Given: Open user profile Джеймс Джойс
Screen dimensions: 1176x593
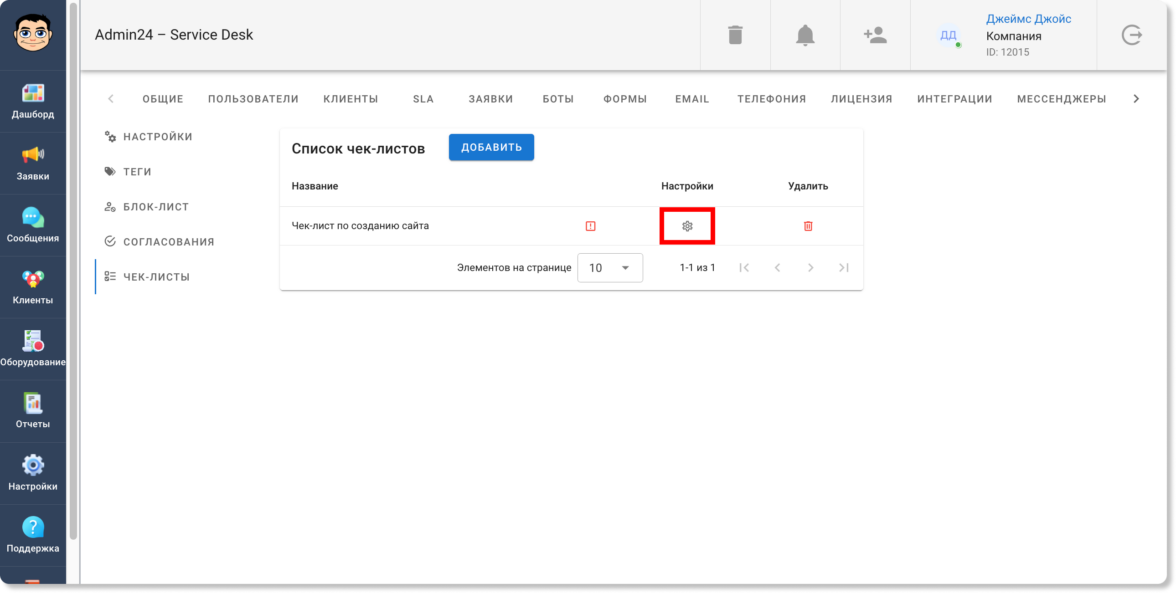Looking at the screenshot, I should click(x=1028, y=20).
